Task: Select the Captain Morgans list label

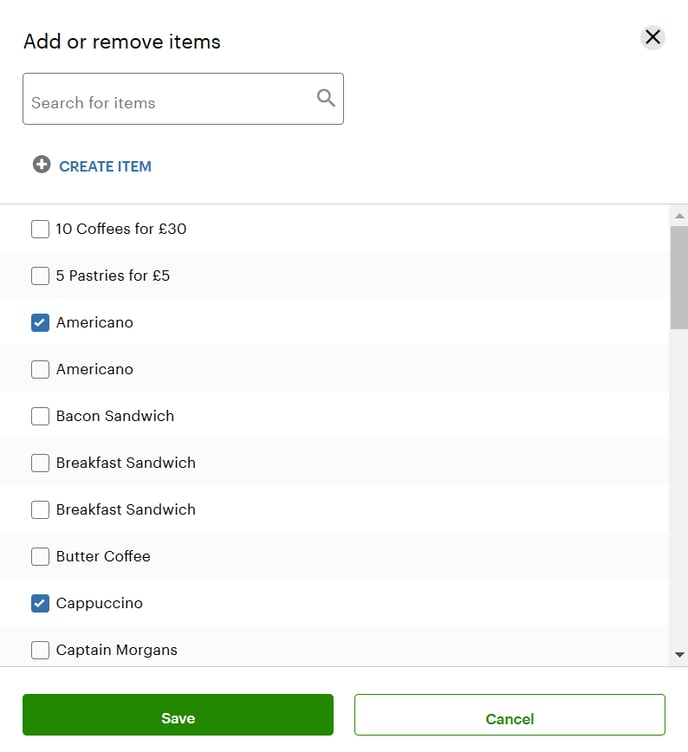Action: pyautogui.click(x=116, y=650)
